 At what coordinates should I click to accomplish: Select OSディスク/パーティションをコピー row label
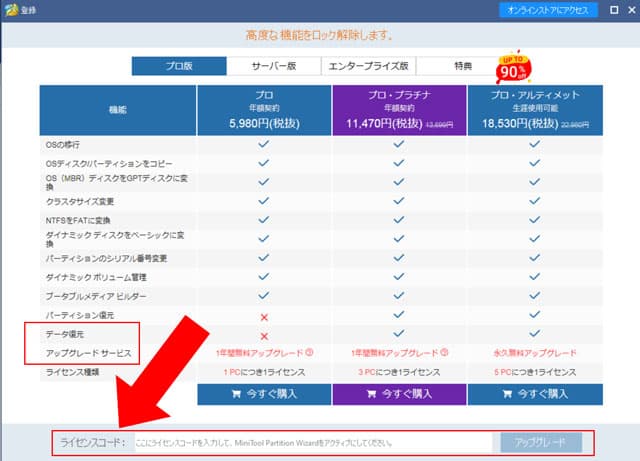click(x=109, y=164)
